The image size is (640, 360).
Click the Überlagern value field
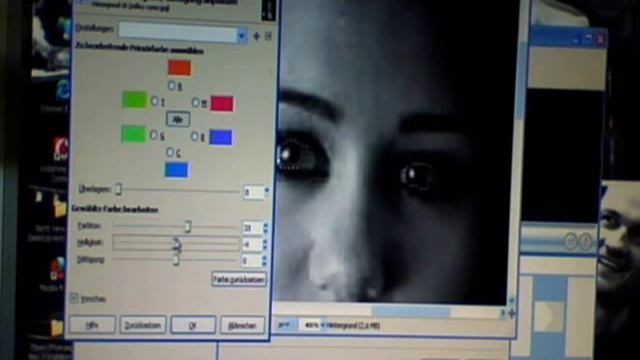tap(253, 192)
